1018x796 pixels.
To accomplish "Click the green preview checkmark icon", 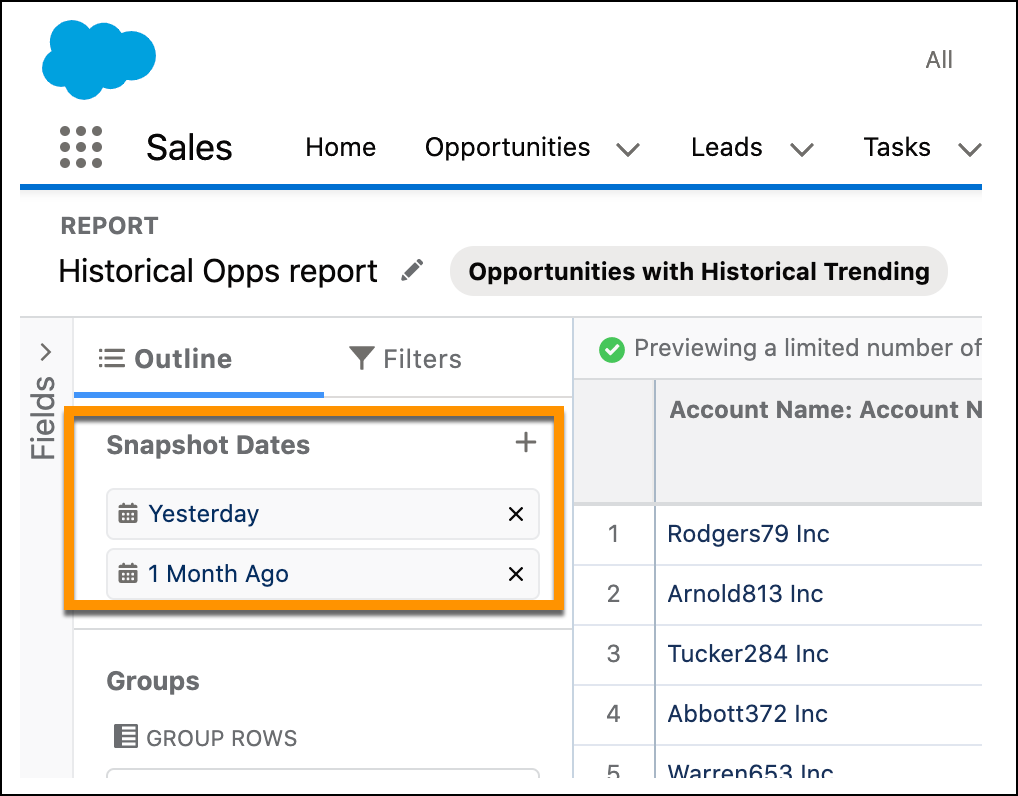I will (x=612, y=349).
